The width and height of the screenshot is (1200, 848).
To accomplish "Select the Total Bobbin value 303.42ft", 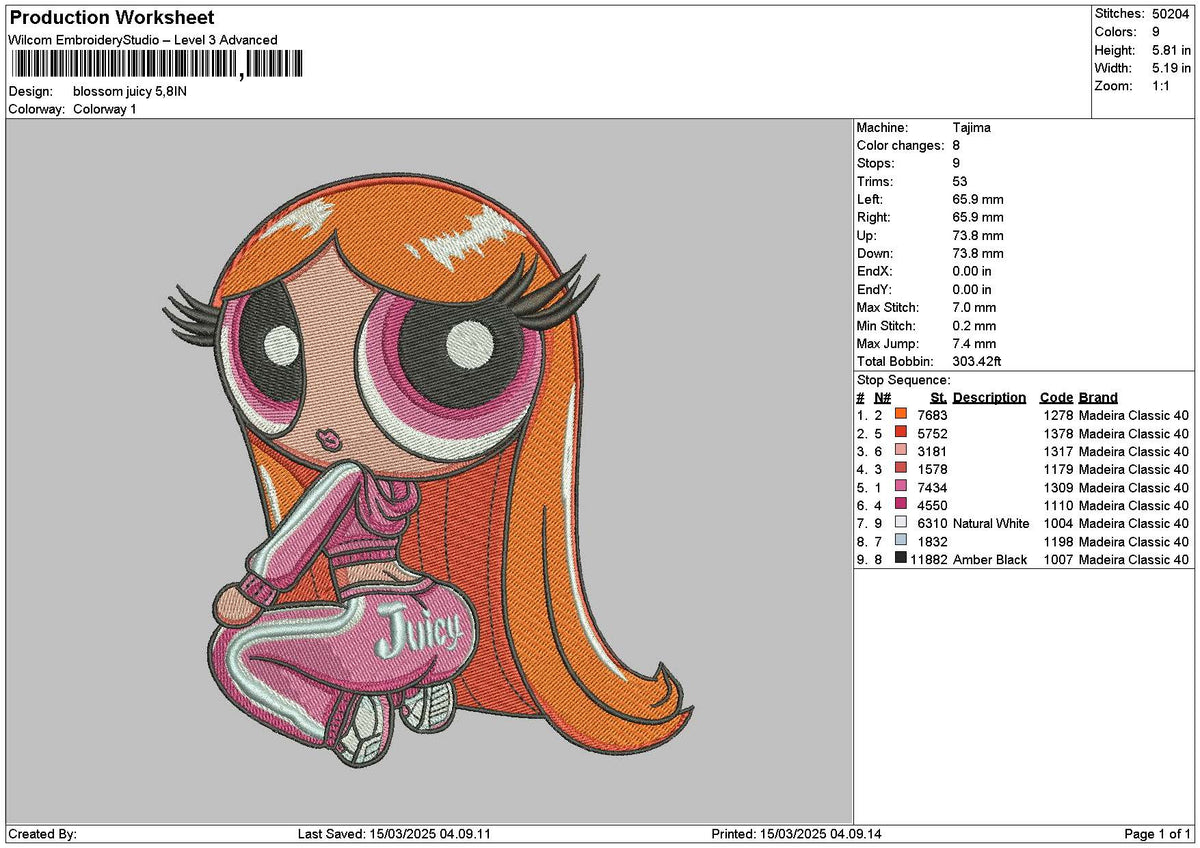I will (979, 362).
